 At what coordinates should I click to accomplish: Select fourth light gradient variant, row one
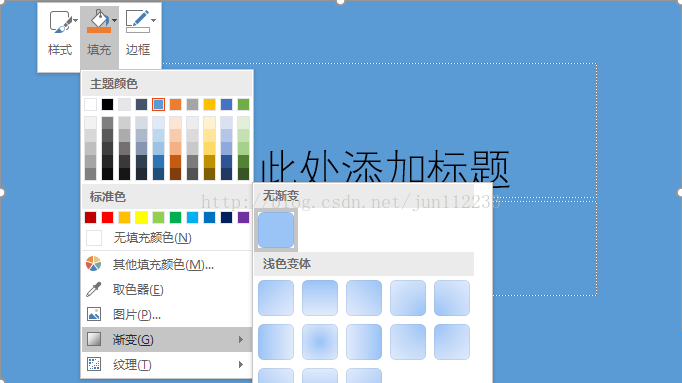coord(408,298)
